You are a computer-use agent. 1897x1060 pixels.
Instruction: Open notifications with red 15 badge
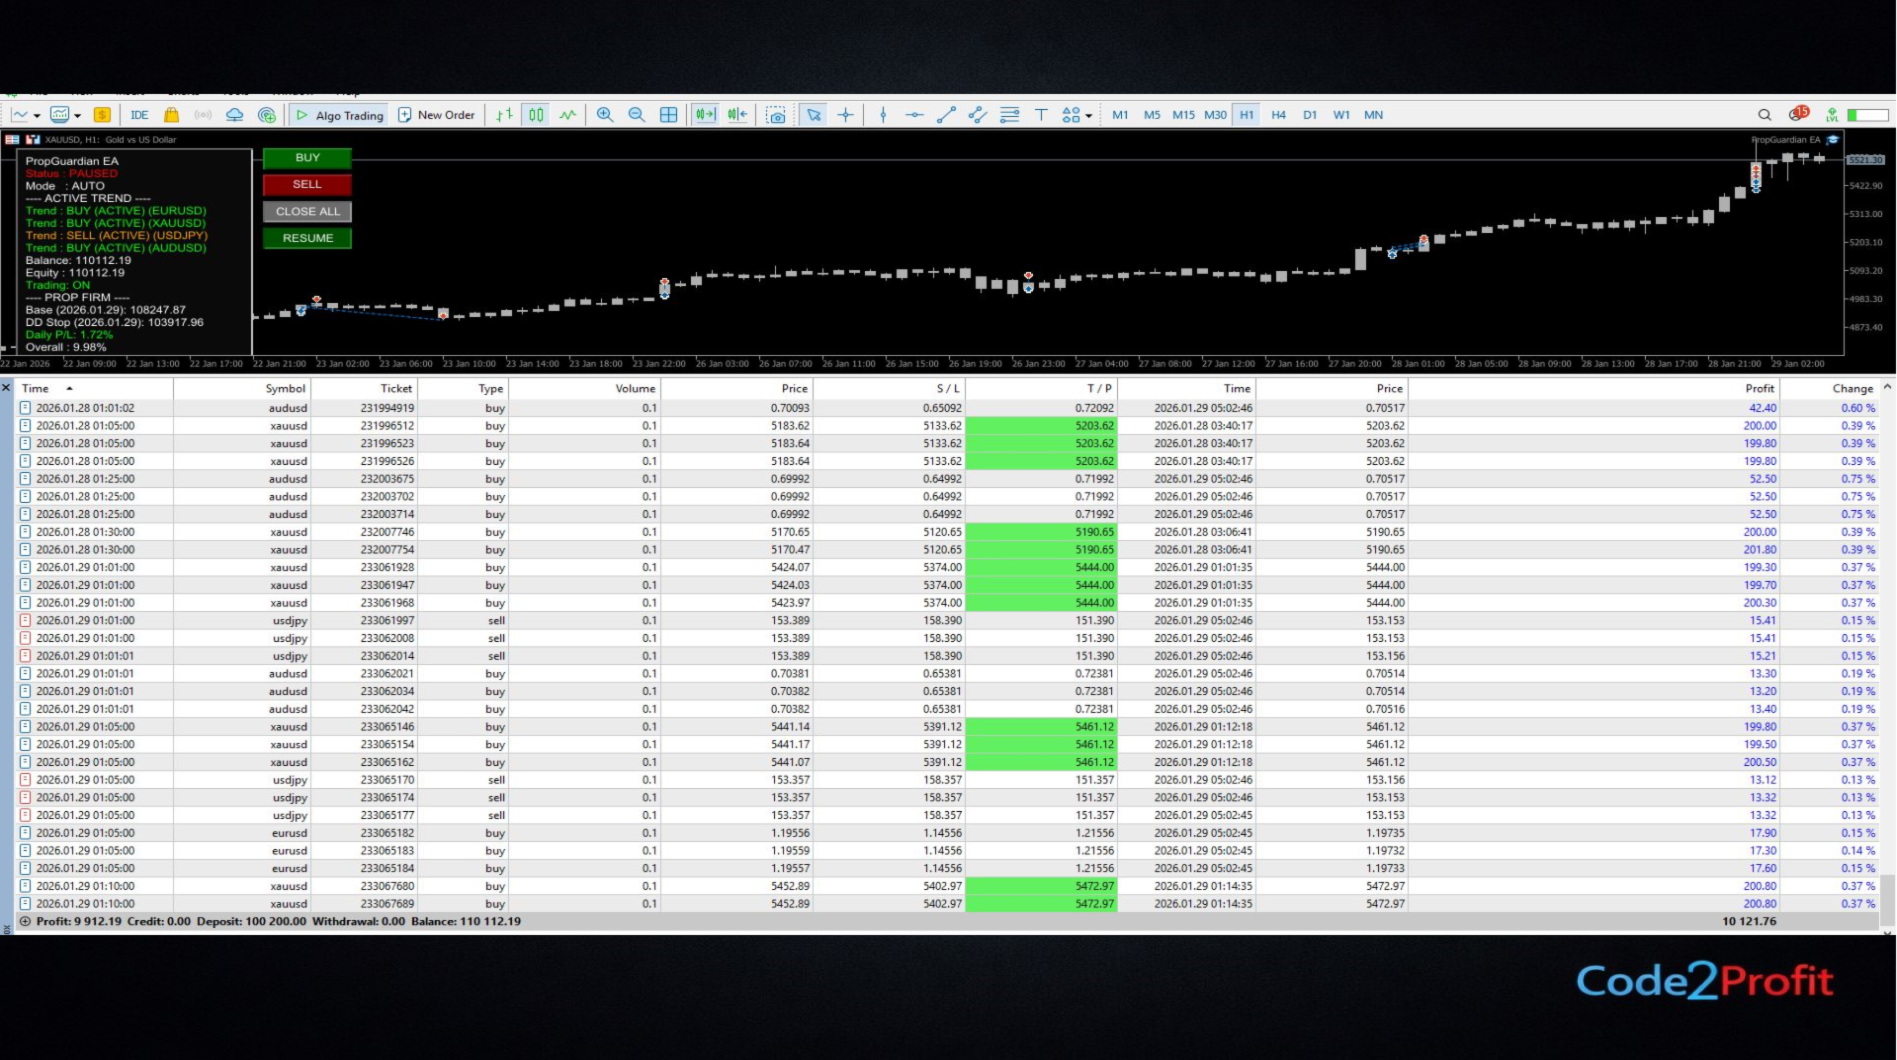[1800, 114]
